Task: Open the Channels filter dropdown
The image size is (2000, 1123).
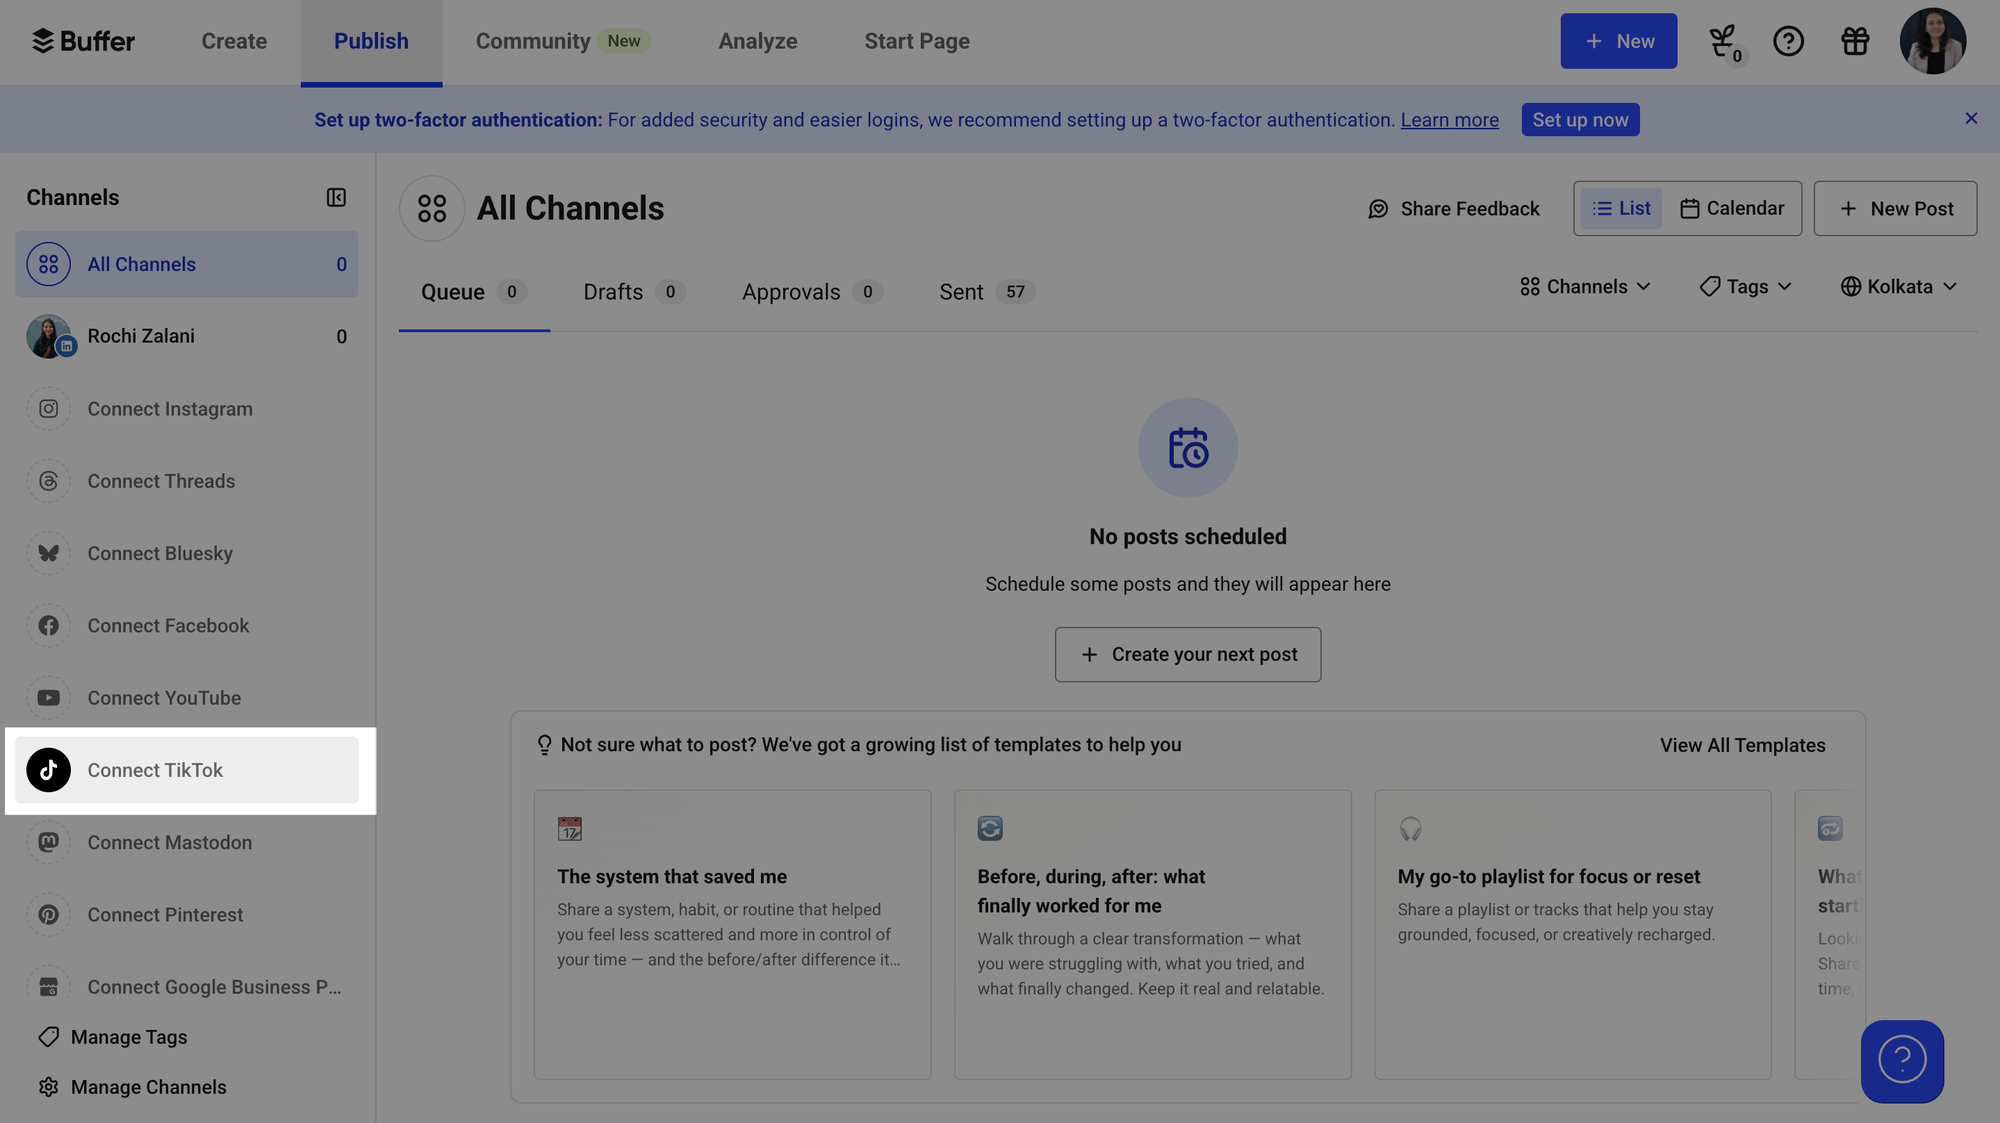Action: [x=1584, y=286]
